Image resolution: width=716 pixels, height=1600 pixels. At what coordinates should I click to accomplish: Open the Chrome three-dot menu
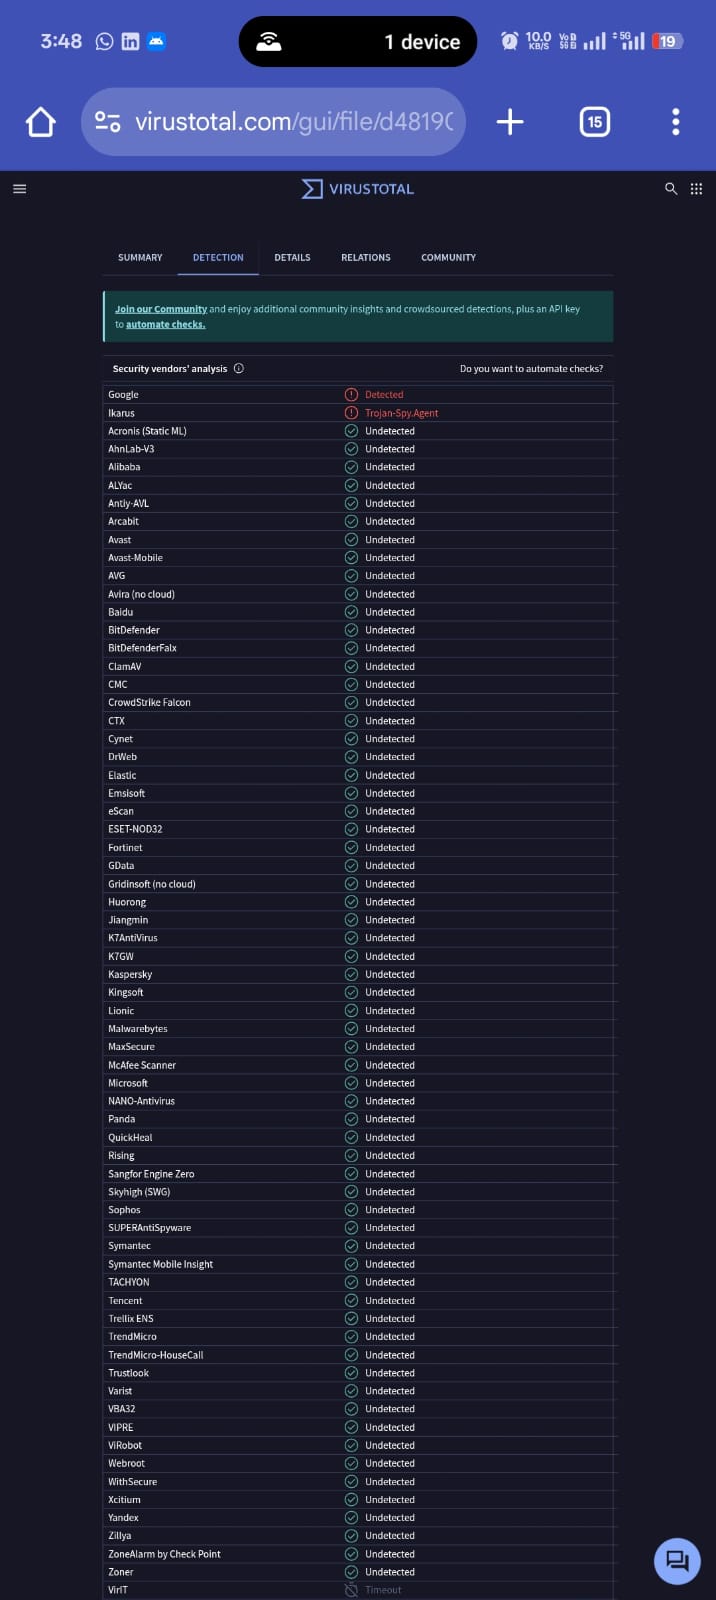(x=676, y=122)
